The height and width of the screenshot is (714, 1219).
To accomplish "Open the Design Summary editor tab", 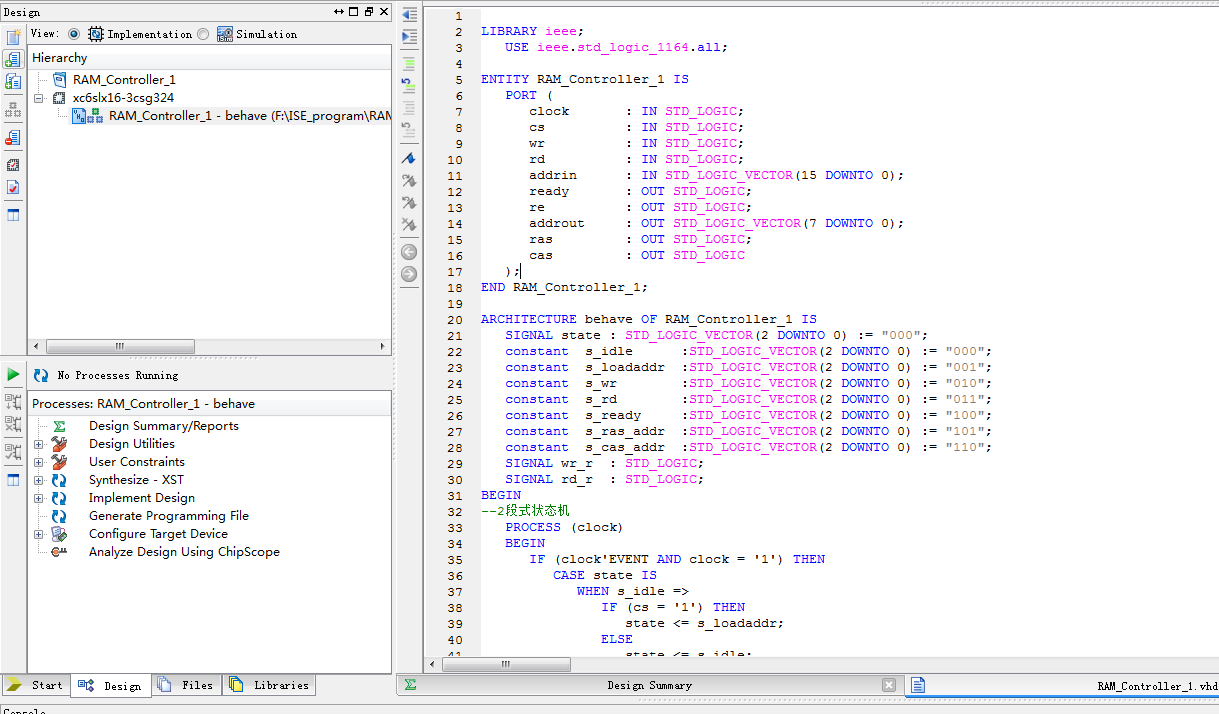I will [x=649, y=685].
